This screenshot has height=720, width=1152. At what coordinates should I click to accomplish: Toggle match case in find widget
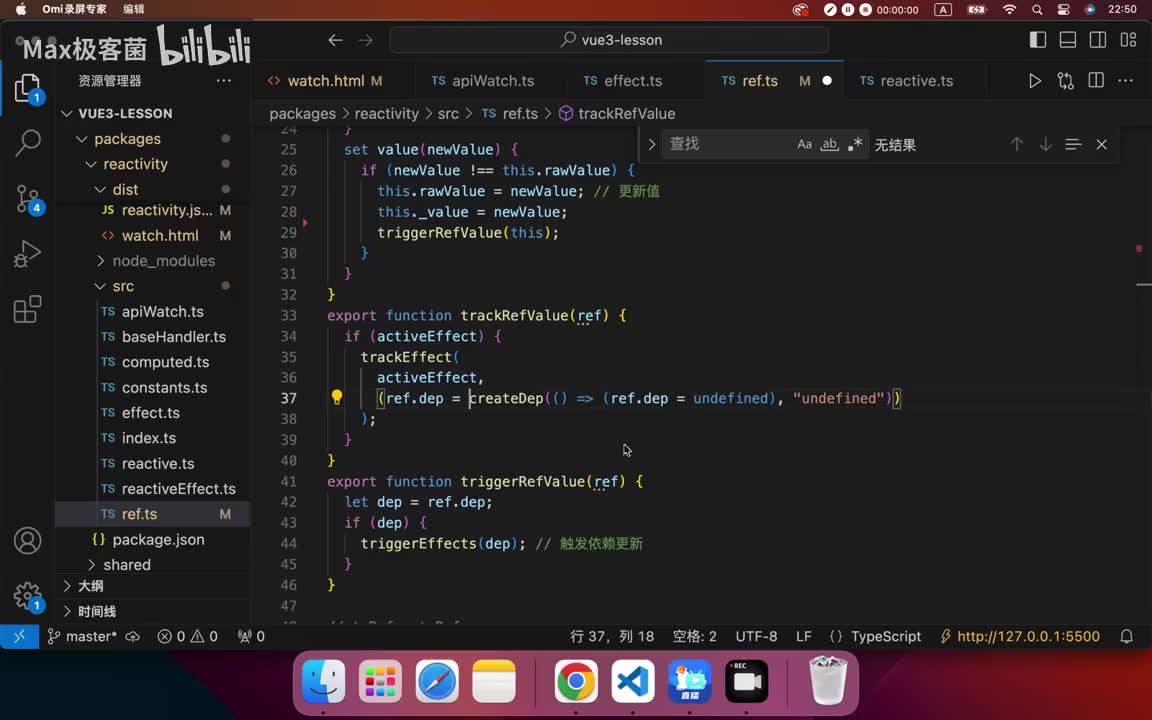804,145
